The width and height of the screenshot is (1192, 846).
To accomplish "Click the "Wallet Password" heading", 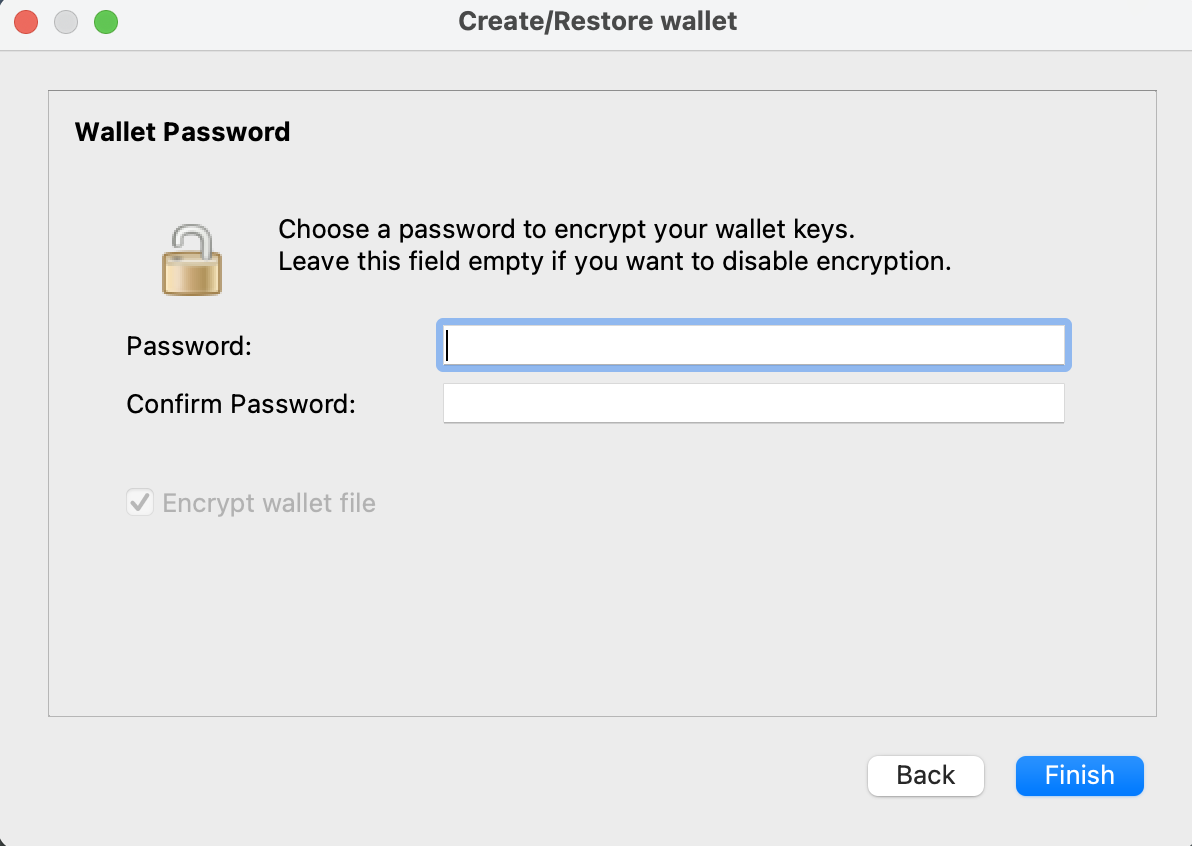I will pos(182,132).
